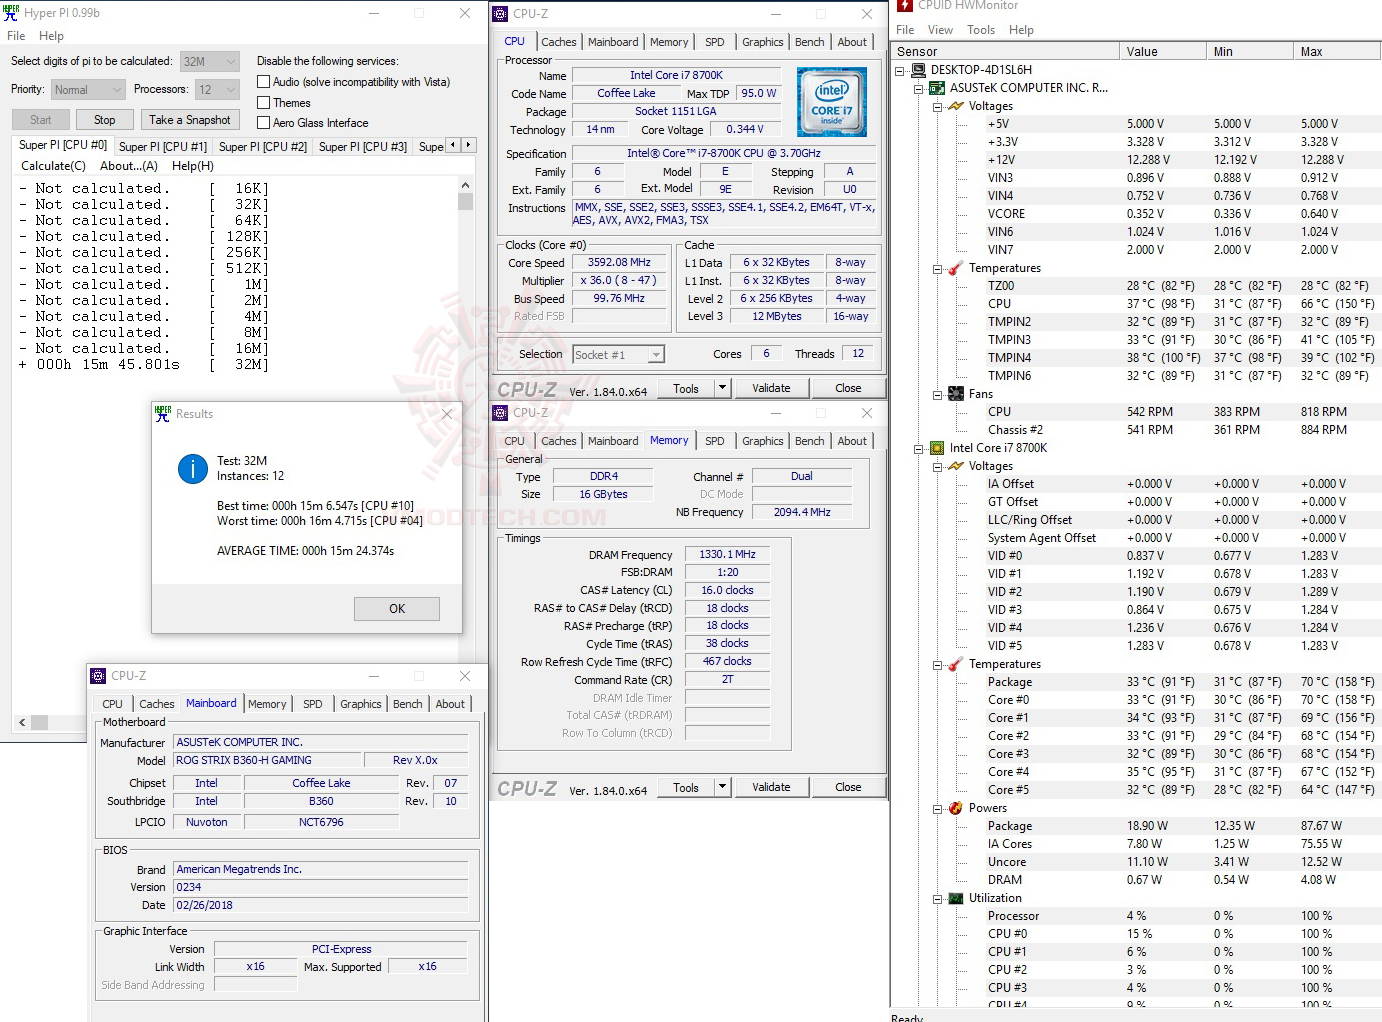Collapse the Intel Core i7 8700K tree node

pyautogui.click(x=919, y=449)
